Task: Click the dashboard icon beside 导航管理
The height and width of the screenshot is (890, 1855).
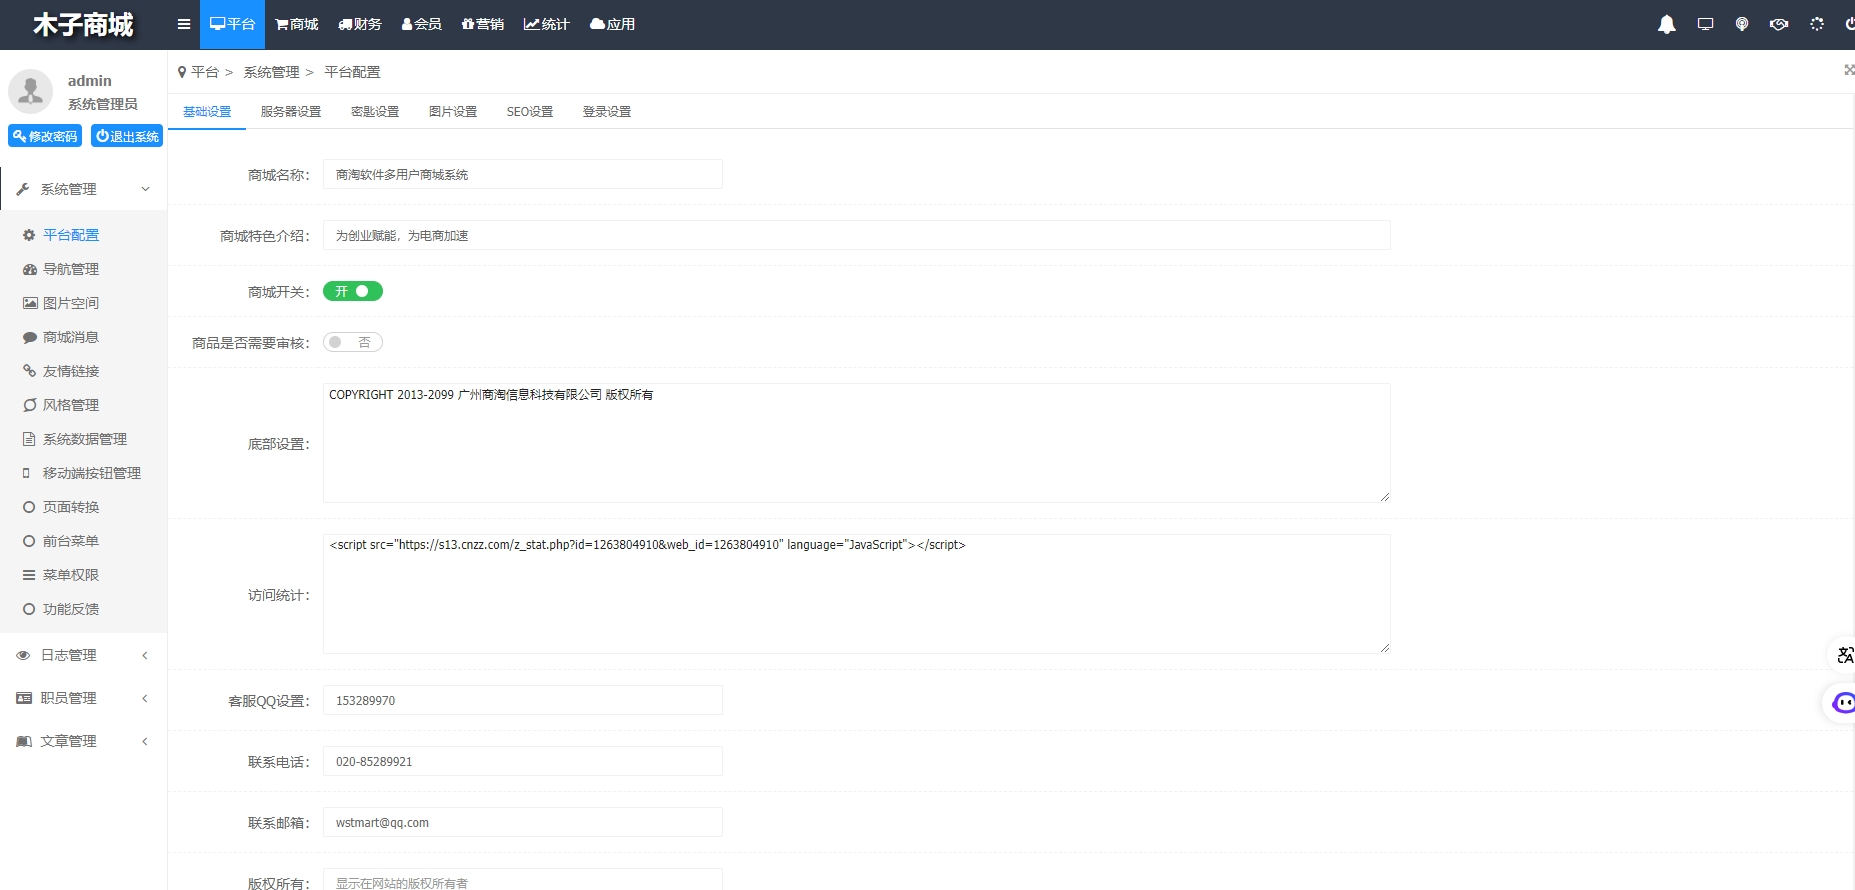Action: click(29, 269)
